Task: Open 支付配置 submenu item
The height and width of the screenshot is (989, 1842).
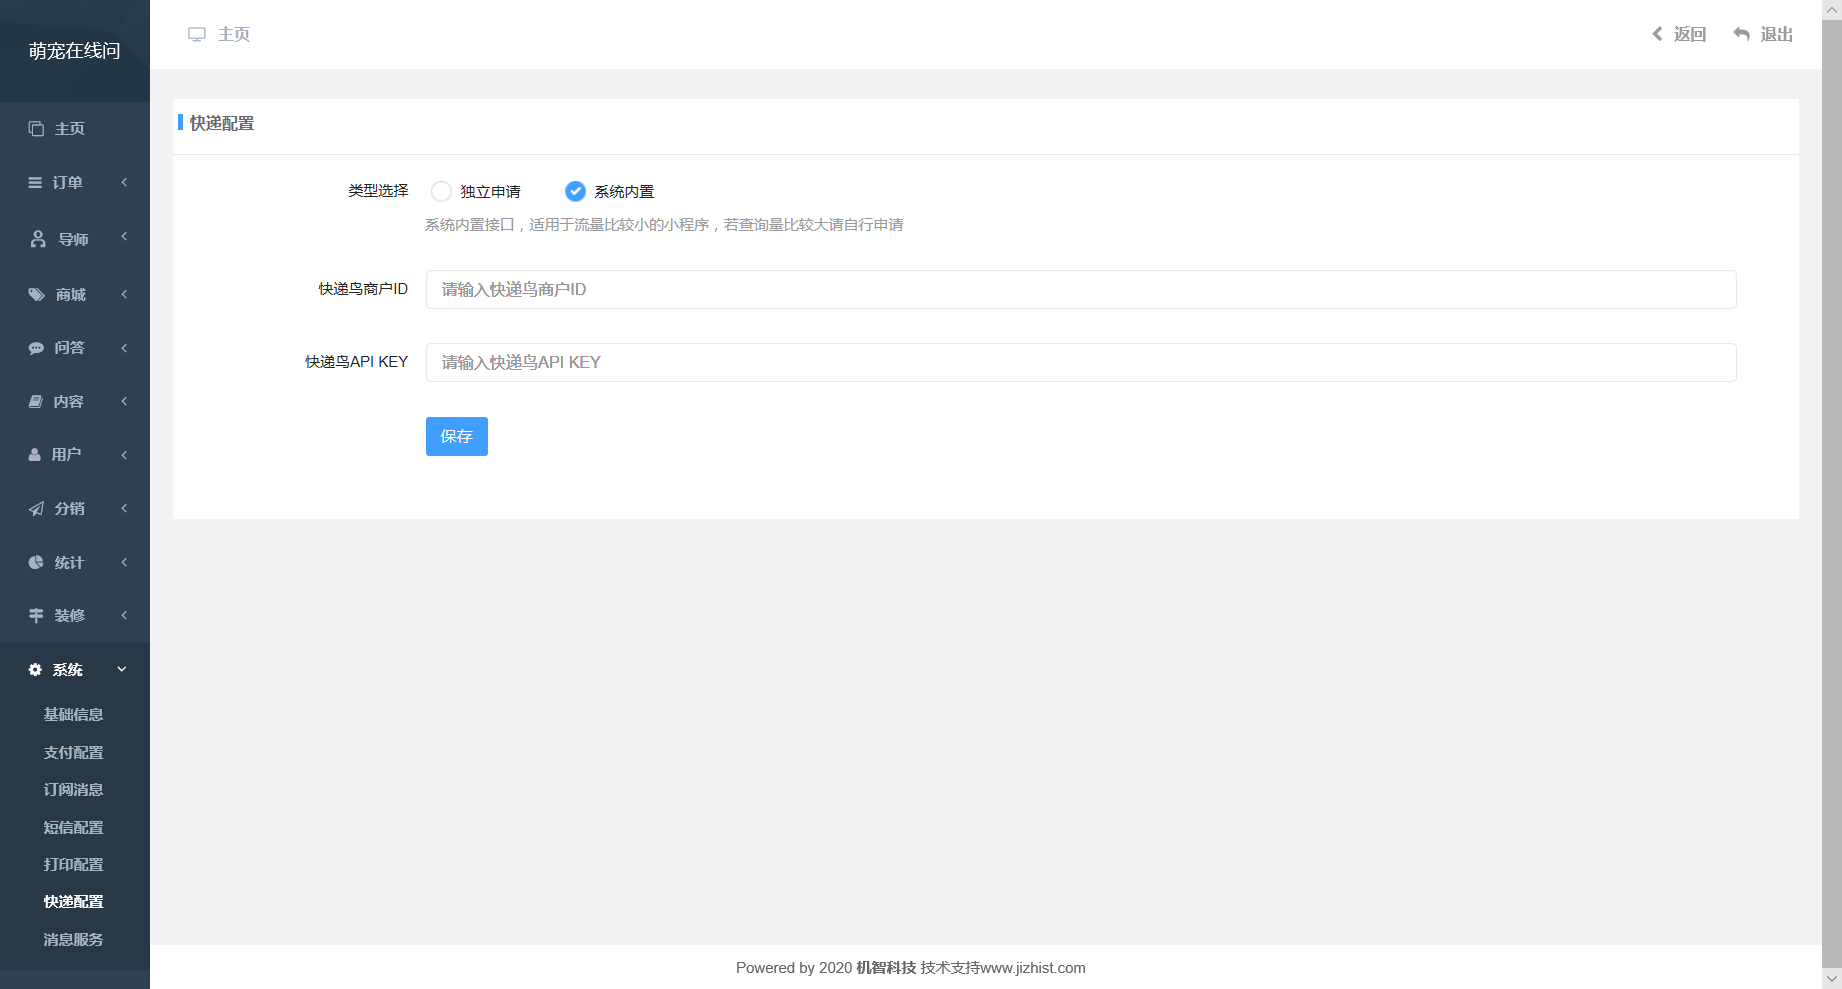Action: coord(74,753)
